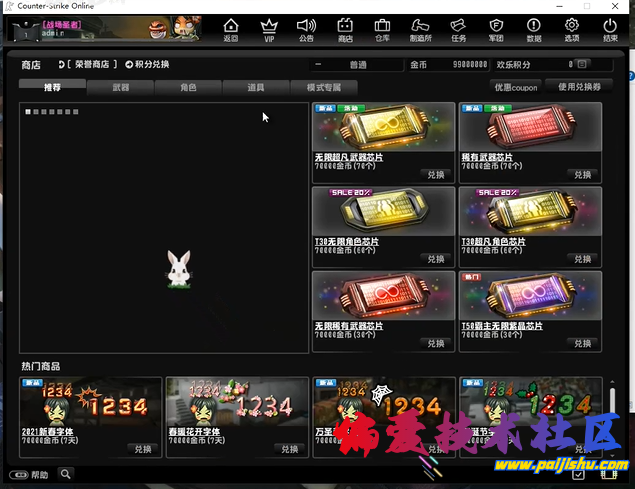
Task: Open T30无限角色芯片 item image
Action: tap(384, 211)
